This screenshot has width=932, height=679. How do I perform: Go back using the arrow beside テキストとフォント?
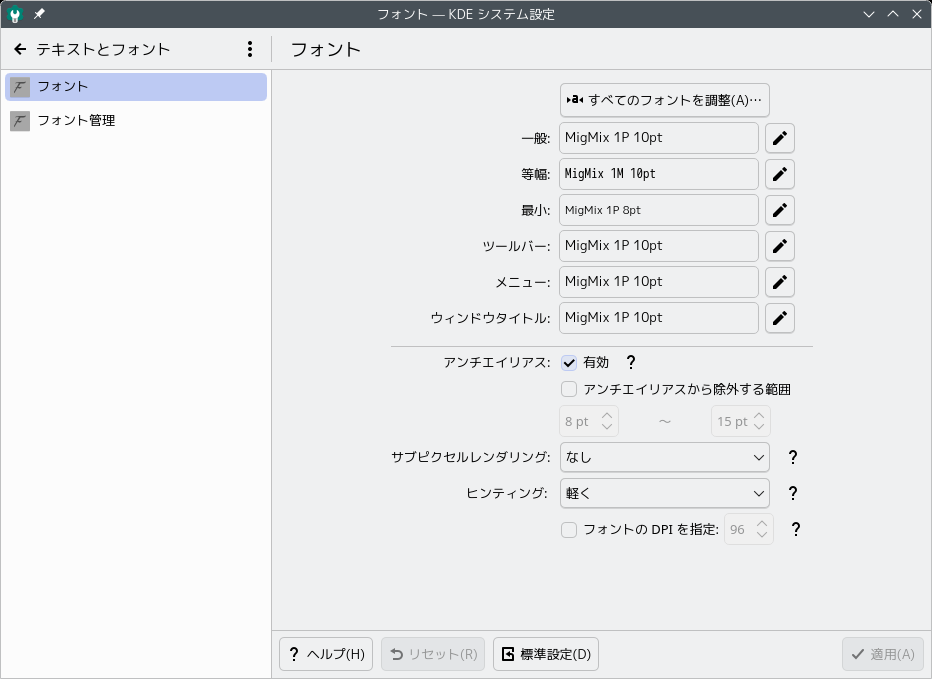[20, 49]
